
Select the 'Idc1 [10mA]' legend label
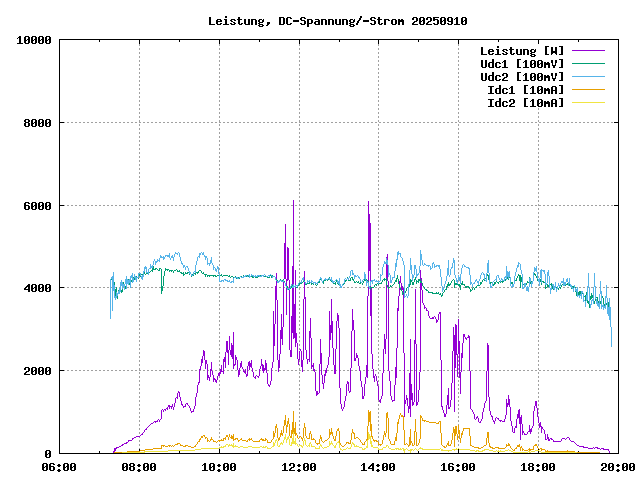[x=525, y=90]
